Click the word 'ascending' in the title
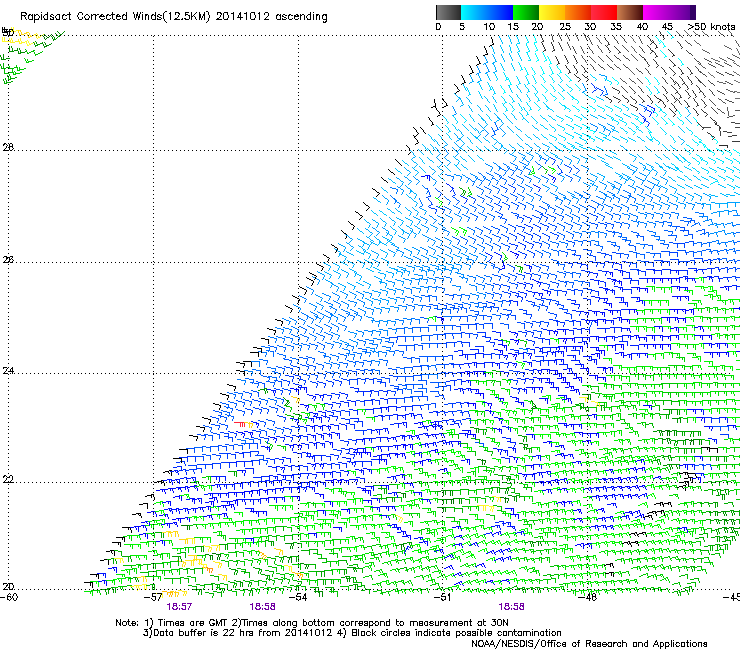Image resolution: width=740 pixels, height=650 pixels. click(301, 17)
